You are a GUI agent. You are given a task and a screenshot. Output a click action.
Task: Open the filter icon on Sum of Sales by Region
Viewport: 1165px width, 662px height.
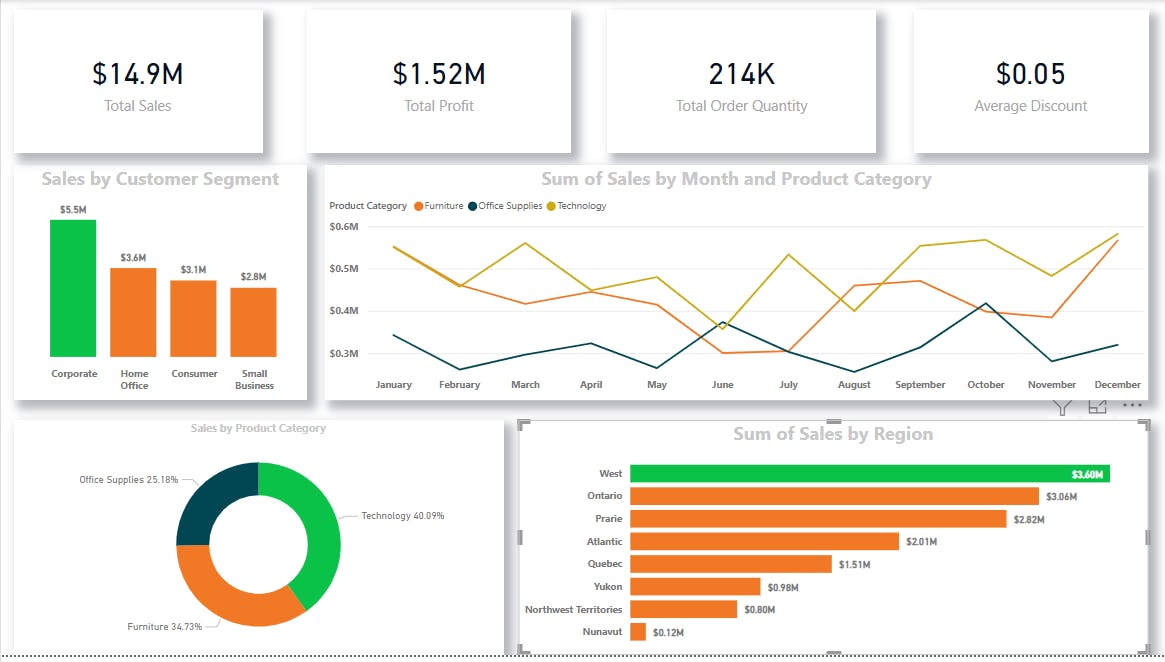[x=1061, y=405]
